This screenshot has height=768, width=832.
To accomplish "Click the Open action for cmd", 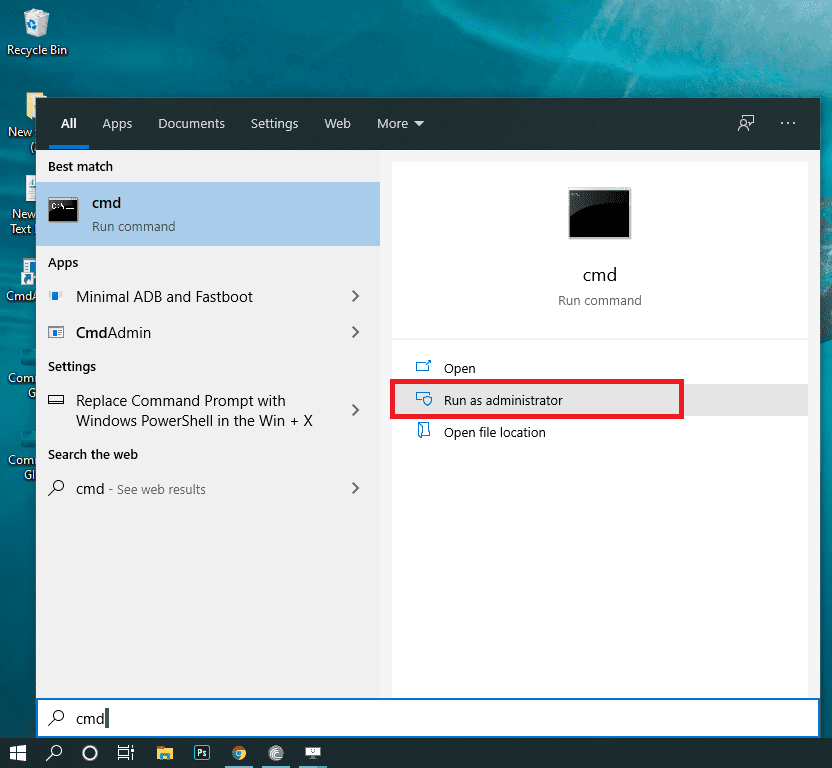I will point(459,368).
